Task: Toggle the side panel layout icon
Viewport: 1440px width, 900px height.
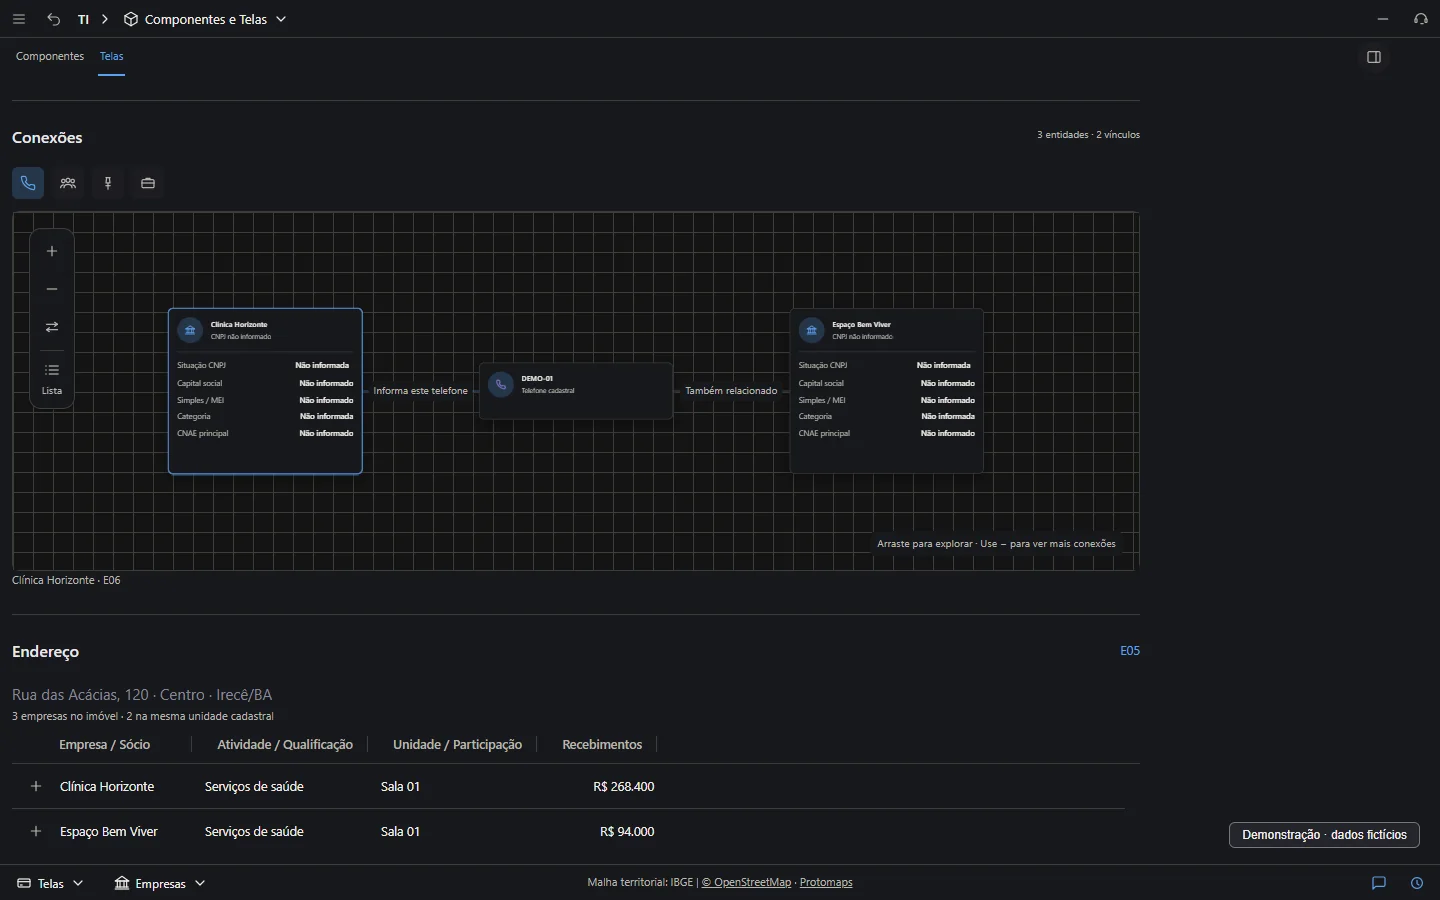Action: tap(1374, 57)
